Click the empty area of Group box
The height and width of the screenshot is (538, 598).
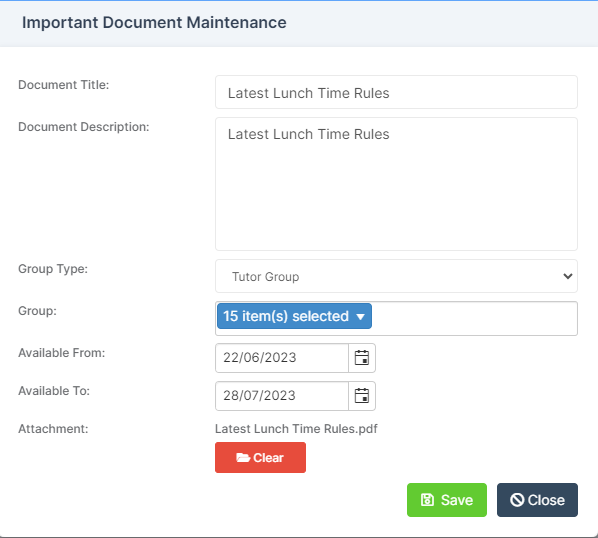coord(474,318)
